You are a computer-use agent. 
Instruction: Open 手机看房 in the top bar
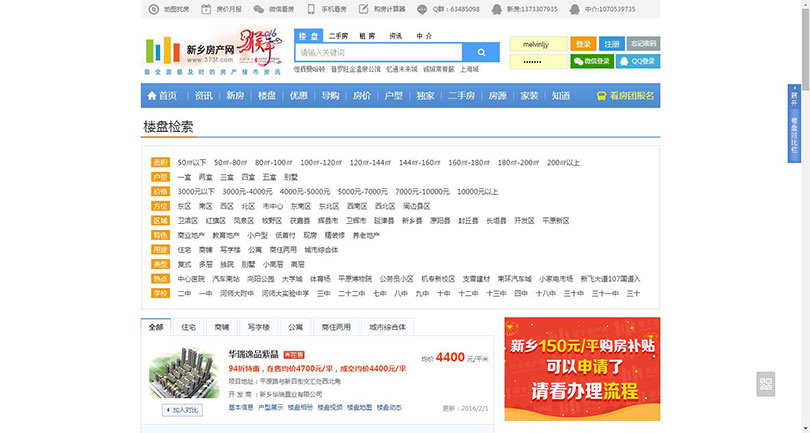tap(336, 9)
